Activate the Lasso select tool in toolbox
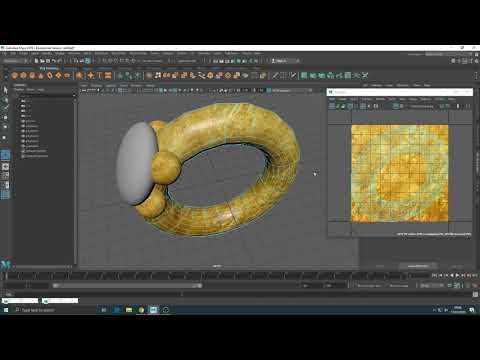Screen dimensions: 480x360 5,100
